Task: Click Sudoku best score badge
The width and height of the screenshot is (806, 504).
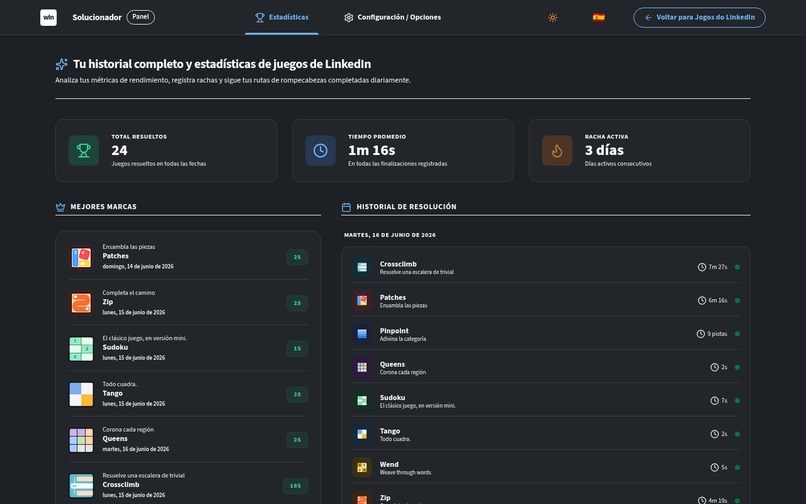Action: 297,349
